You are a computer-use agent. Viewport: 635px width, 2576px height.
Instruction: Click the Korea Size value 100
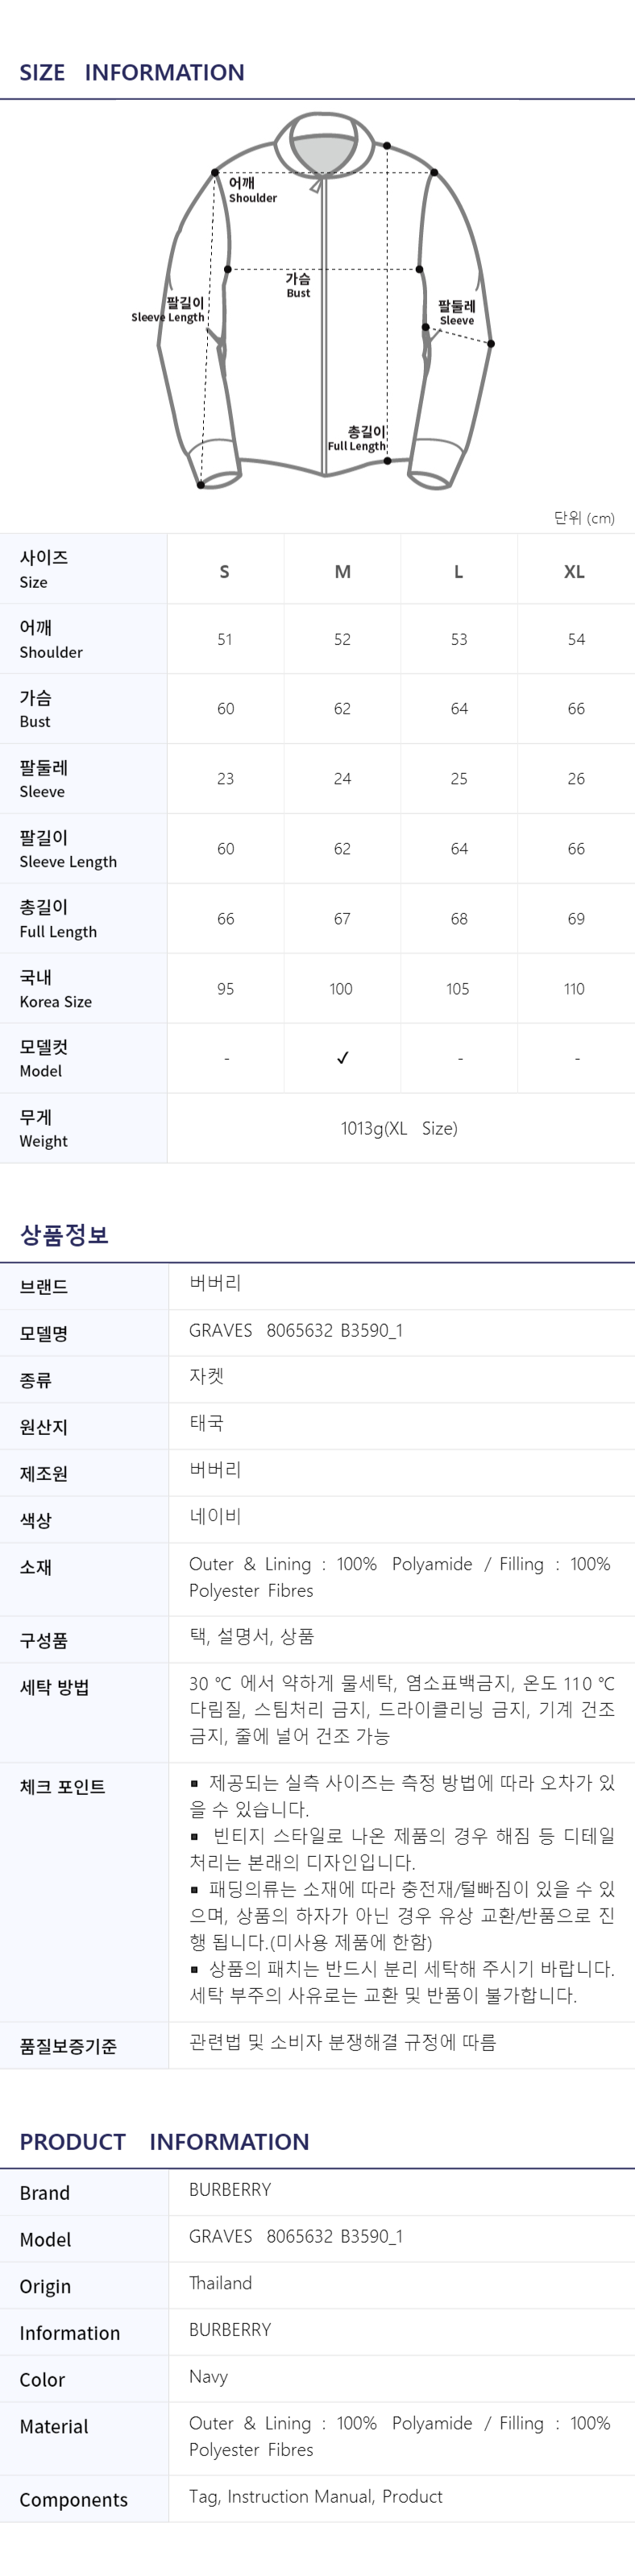(x=341, y=989)
